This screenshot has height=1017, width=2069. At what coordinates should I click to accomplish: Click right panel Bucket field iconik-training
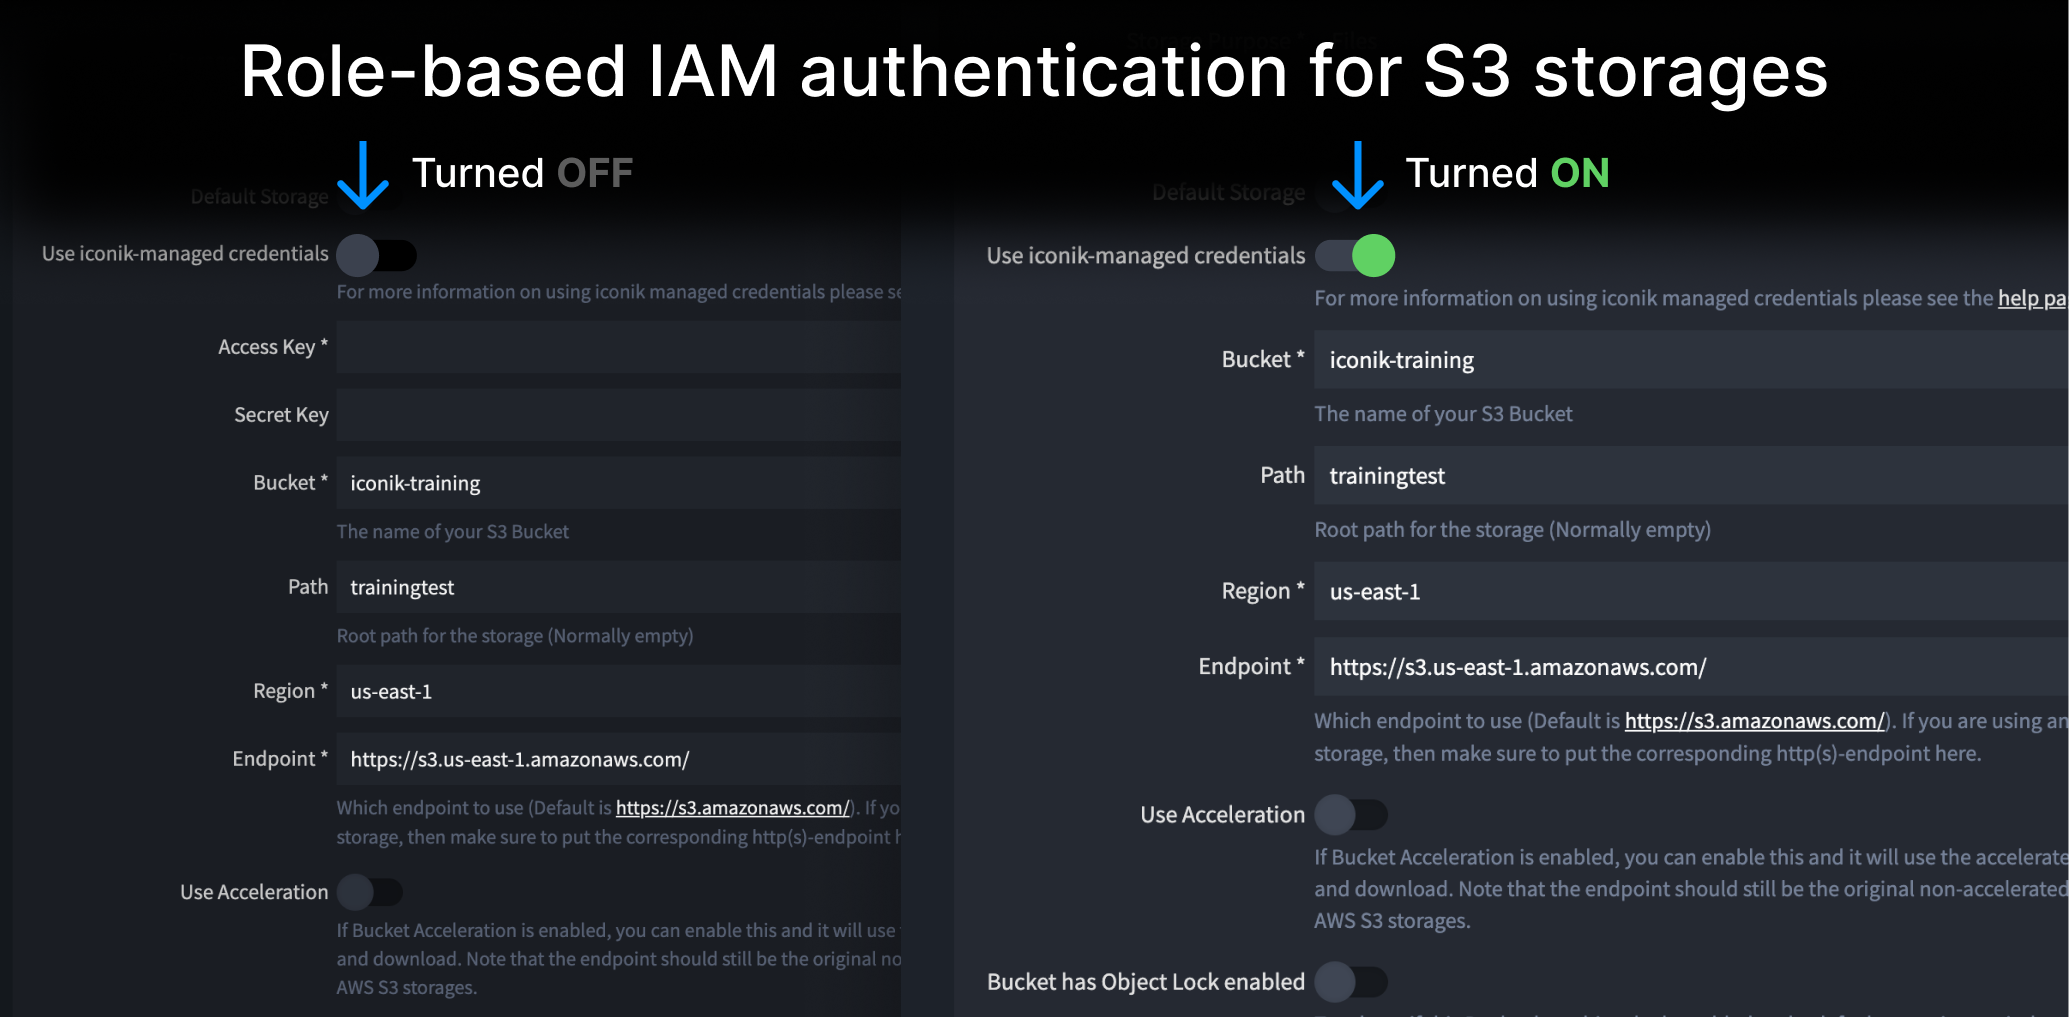(x=1691, y=360)
